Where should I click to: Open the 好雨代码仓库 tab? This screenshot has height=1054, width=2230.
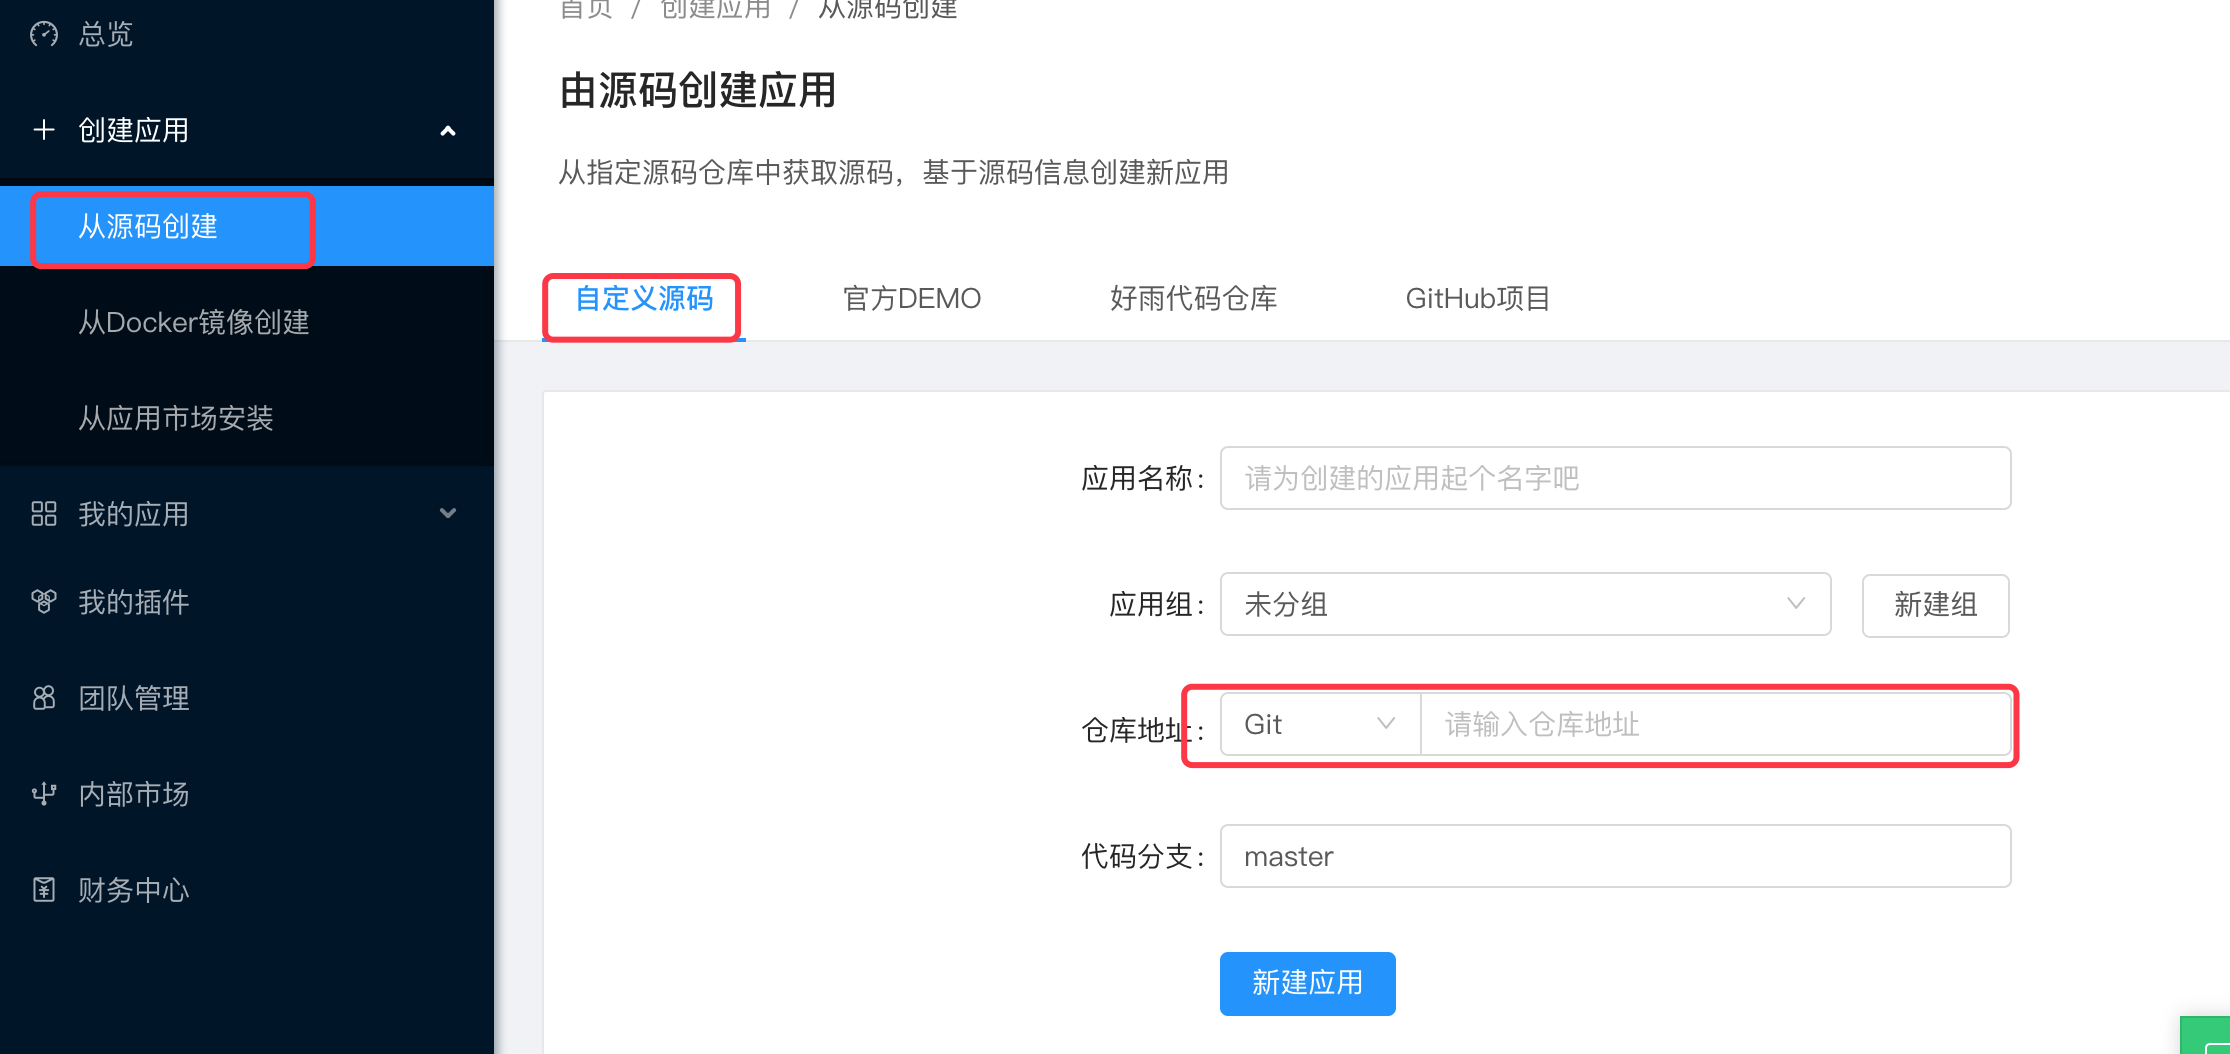1193,299
